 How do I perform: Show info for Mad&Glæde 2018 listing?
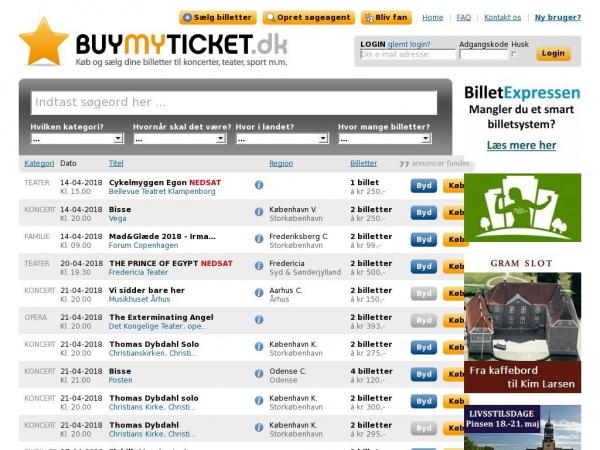click(x=259, y=239)
